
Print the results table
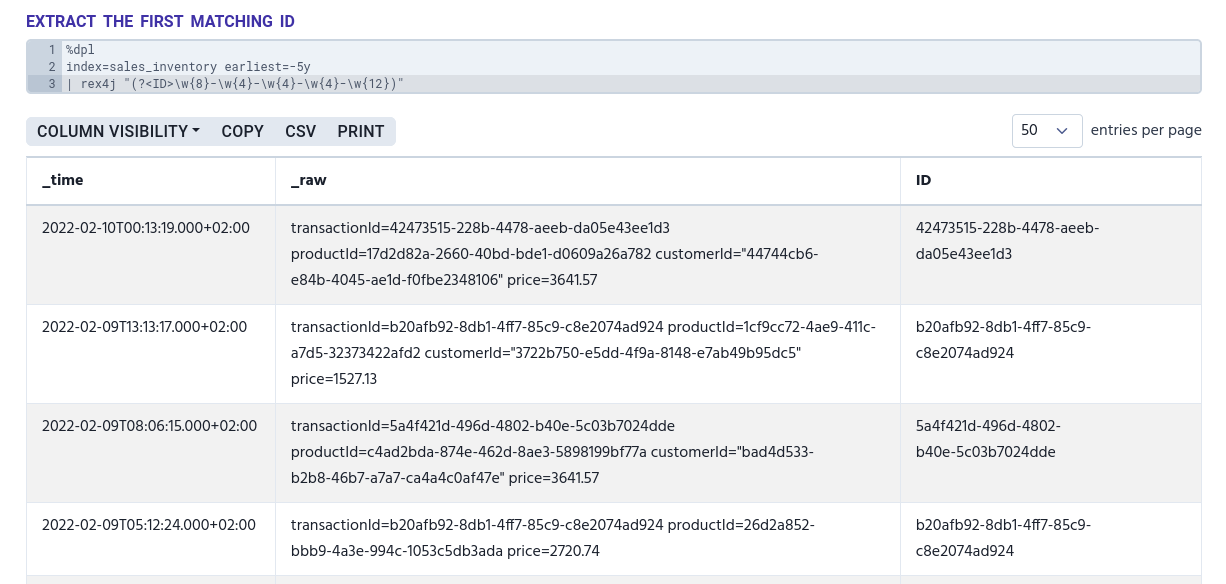(x=360, y=131)
